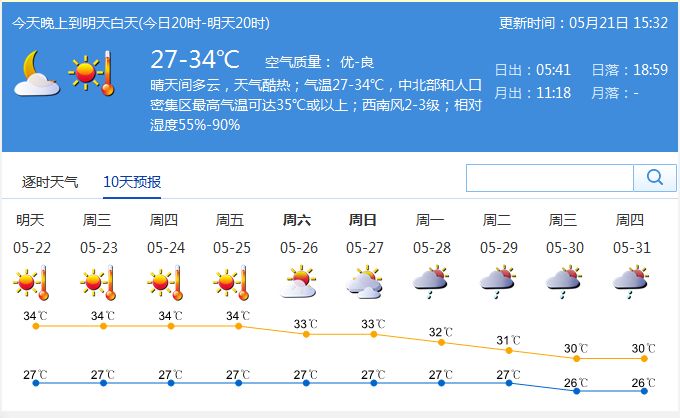Click the 34℃ high point for 05-22

point(36,326)
